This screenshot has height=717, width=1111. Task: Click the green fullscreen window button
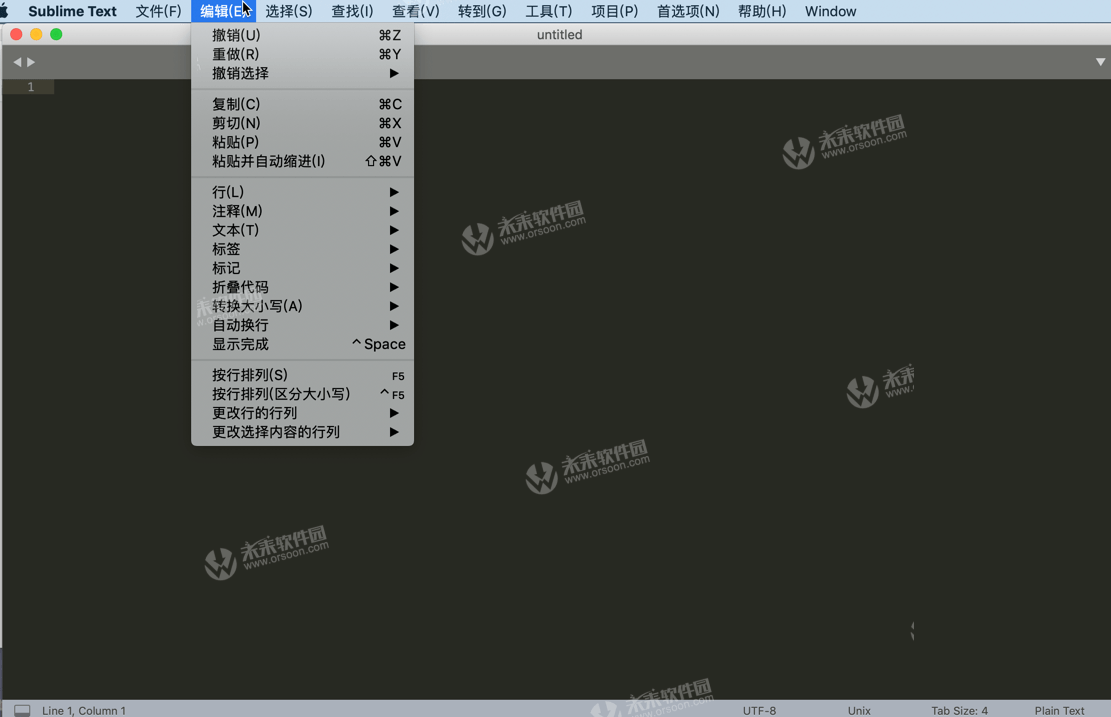pos(56,34)
